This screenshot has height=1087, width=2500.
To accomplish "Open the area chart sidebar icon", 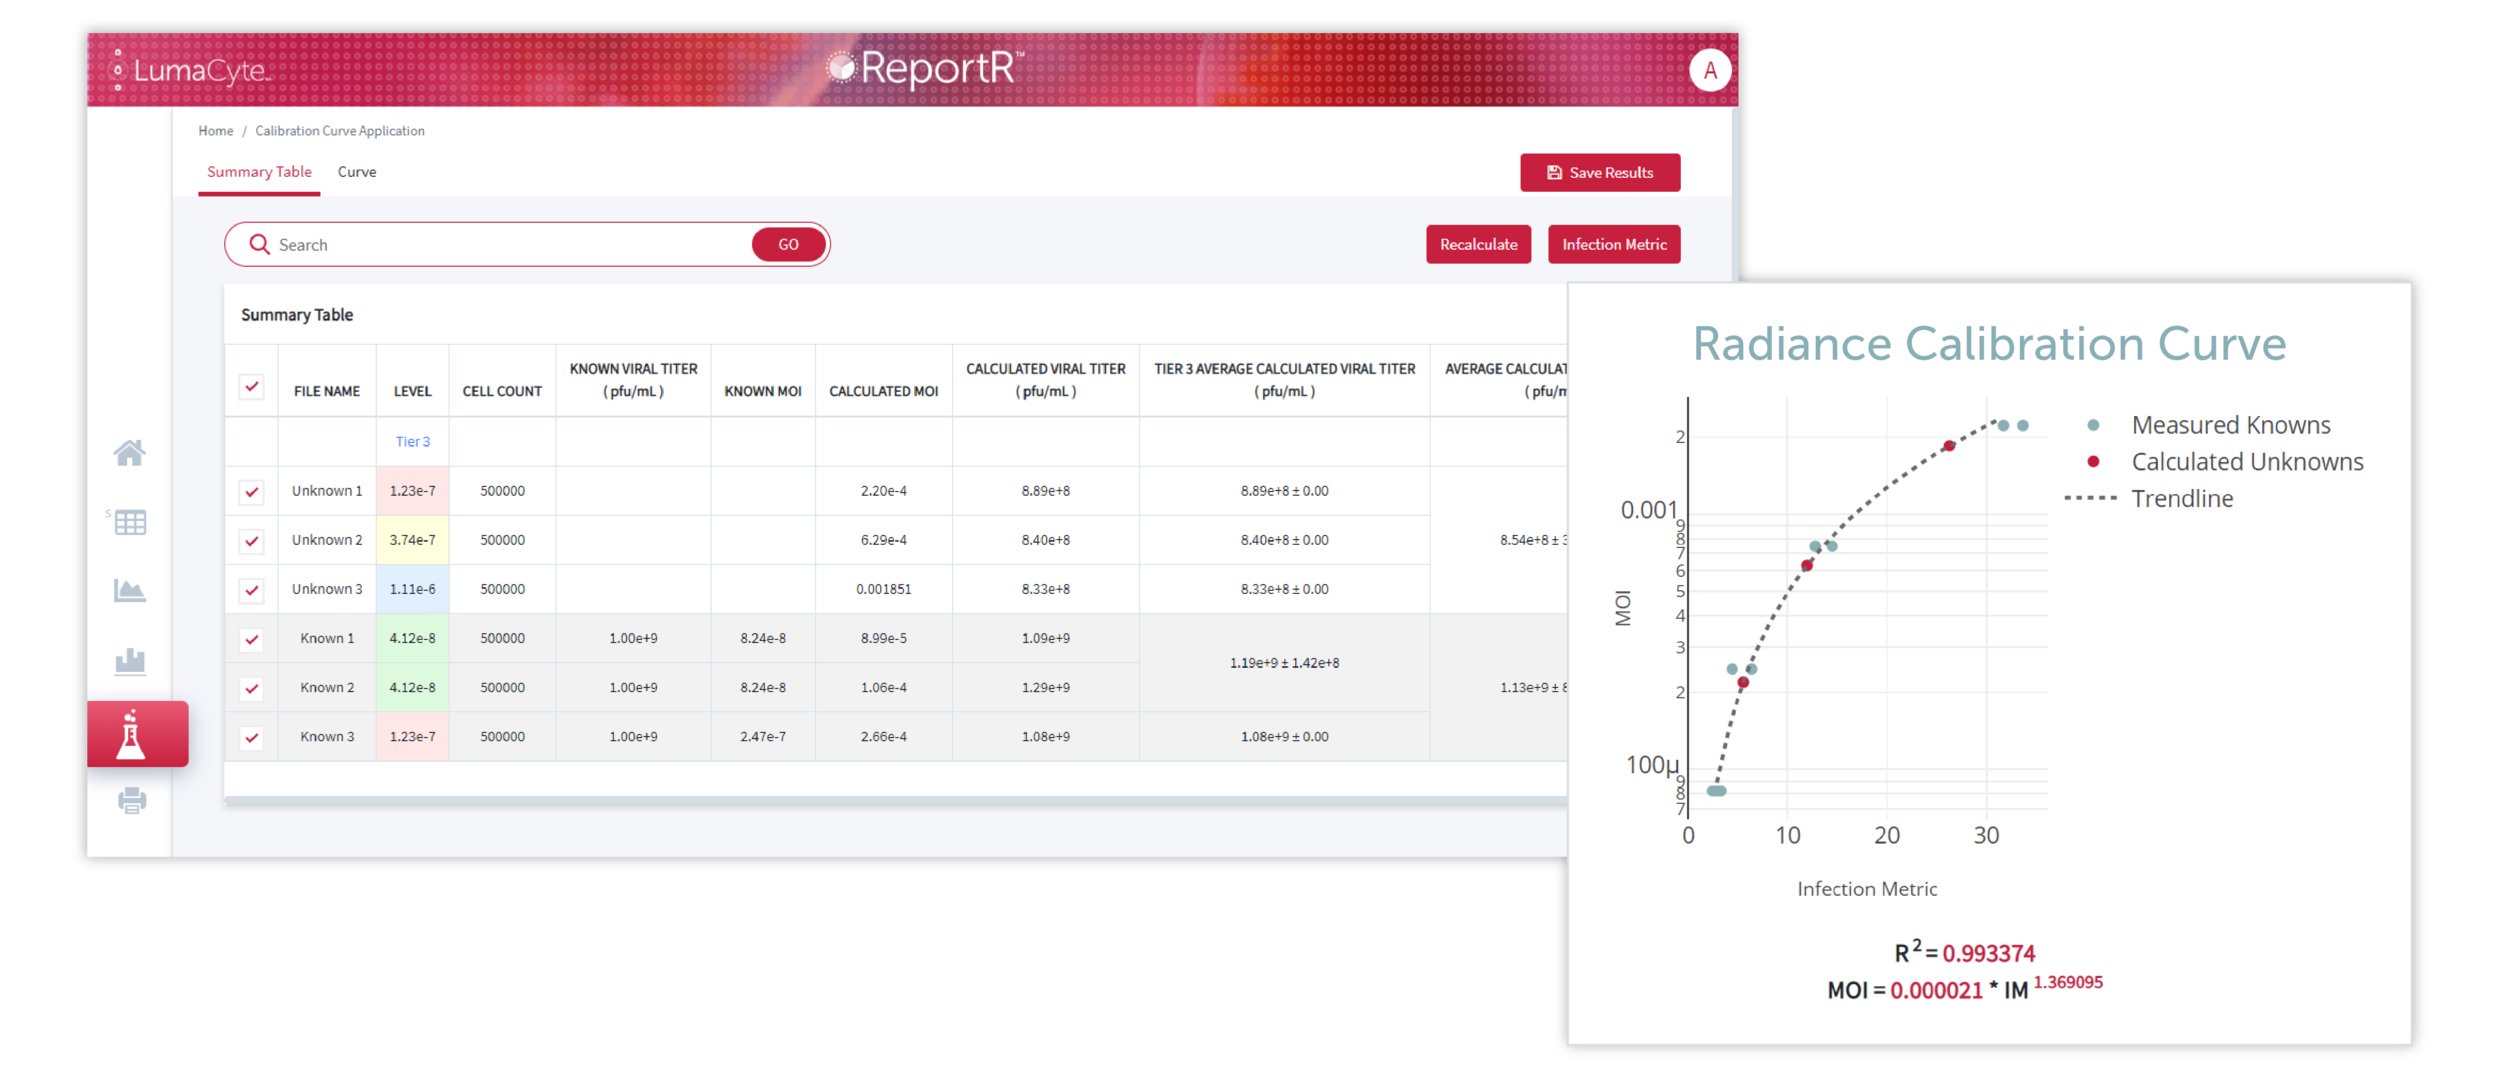I will click(130, 591).
